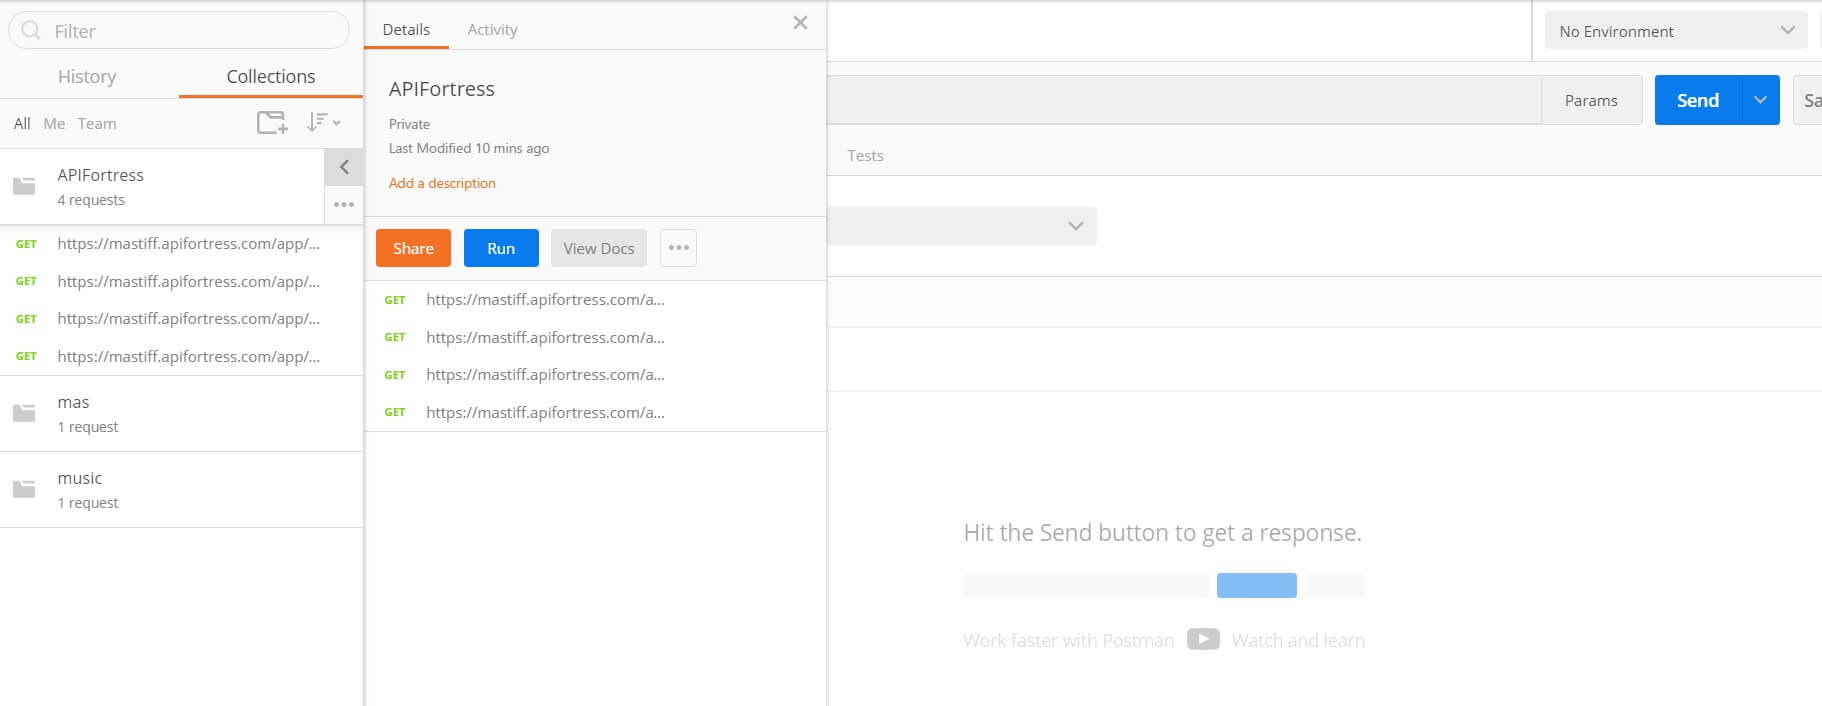Click the more actions button next to View Docs
This screenshot has width=1822, height=706.
click(678, 248)
